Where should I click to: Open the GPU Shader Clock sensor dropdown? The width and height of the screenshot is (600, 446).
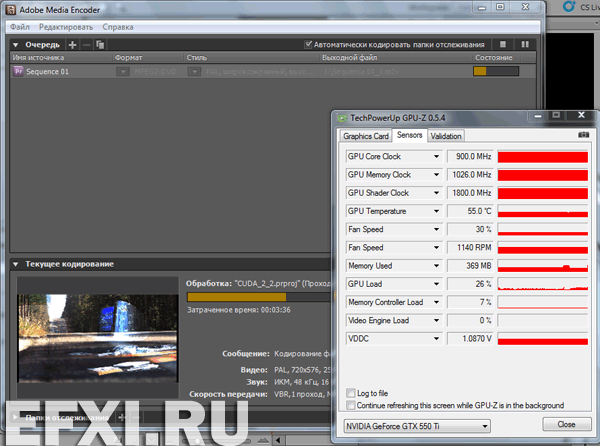436,193
